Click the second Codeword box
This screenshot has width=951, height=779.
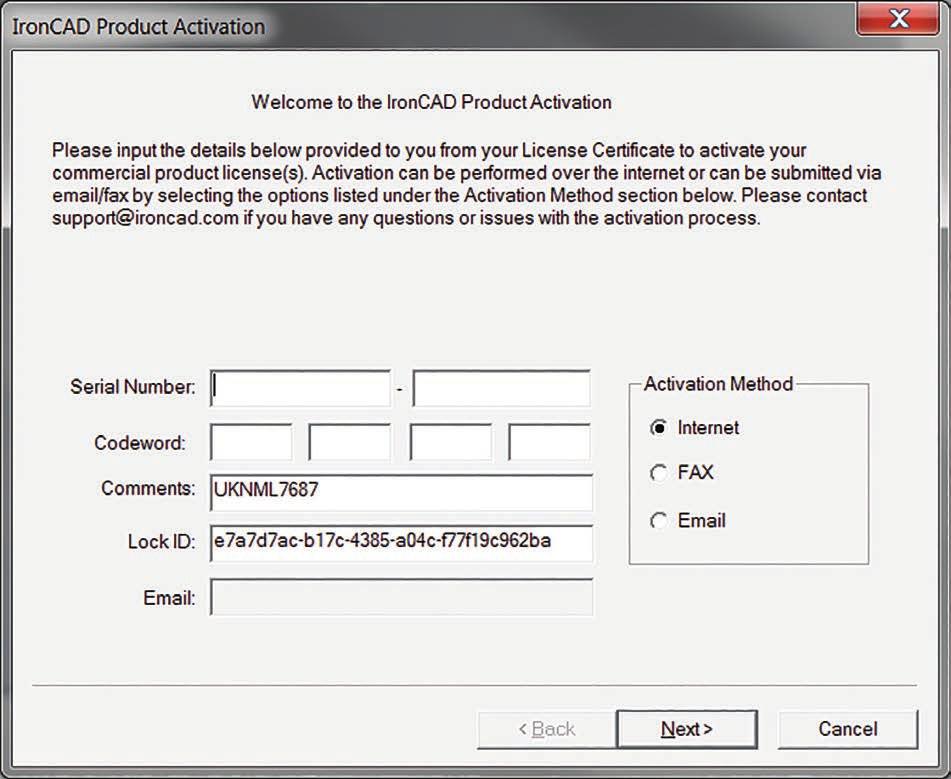coord(350,442)
